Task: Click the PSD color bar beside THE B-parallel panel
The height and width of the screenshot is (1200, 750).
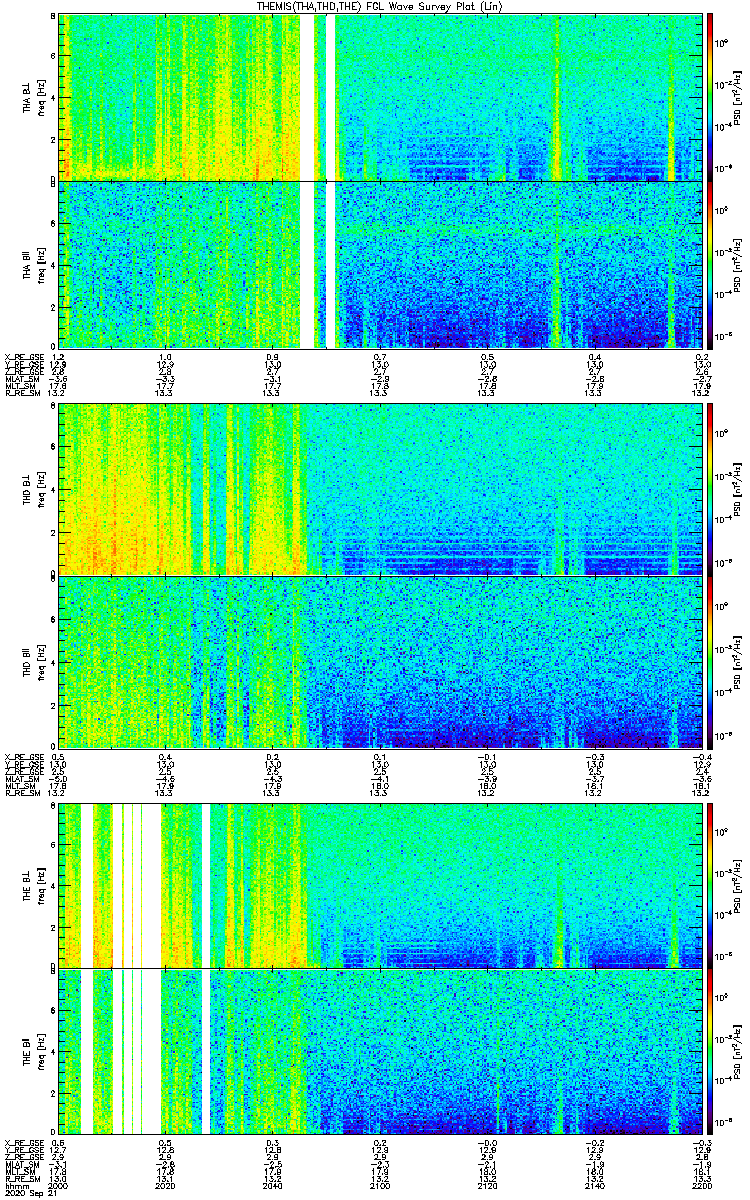Action: click(x=710, y=1052)
